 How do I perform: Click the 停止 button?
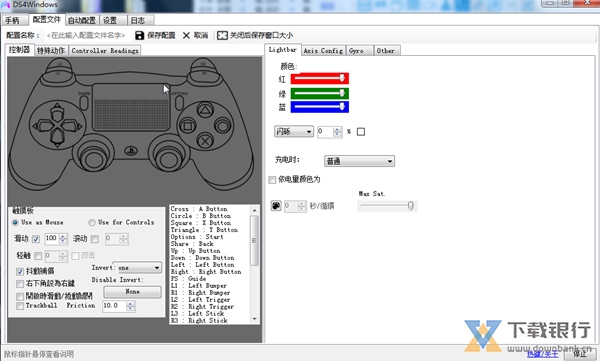coord(580,354)
